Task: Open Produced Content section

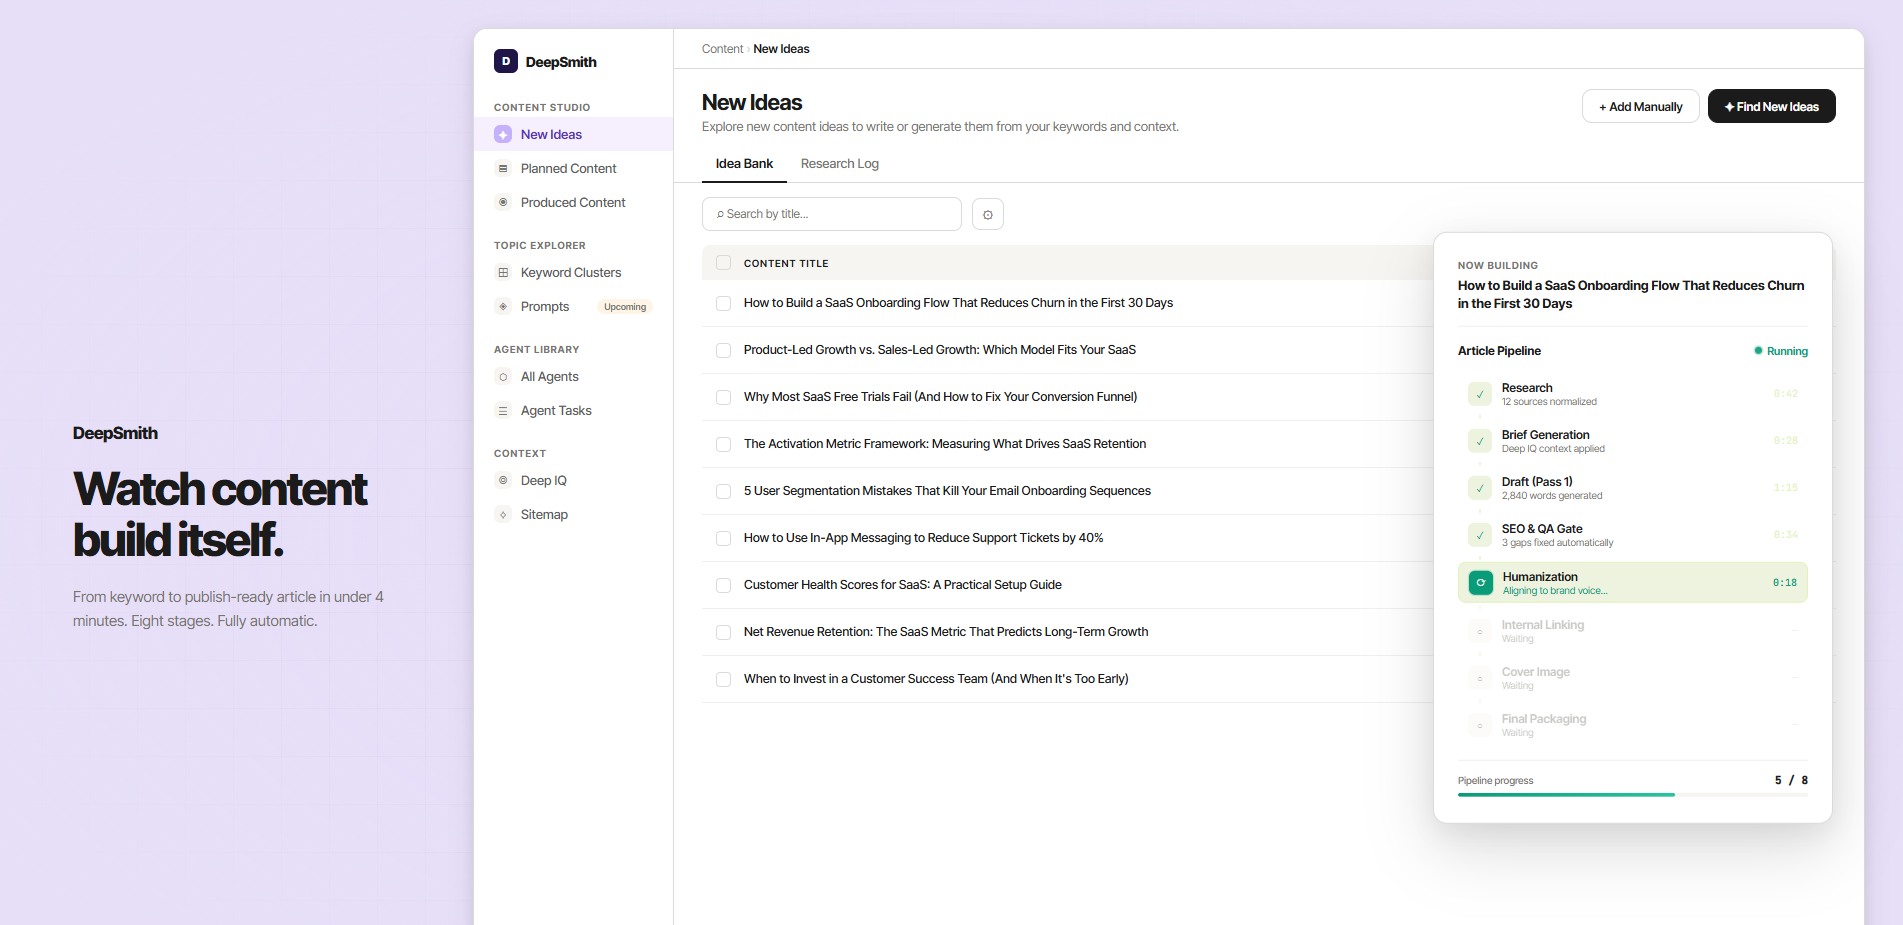Action: 573,202
